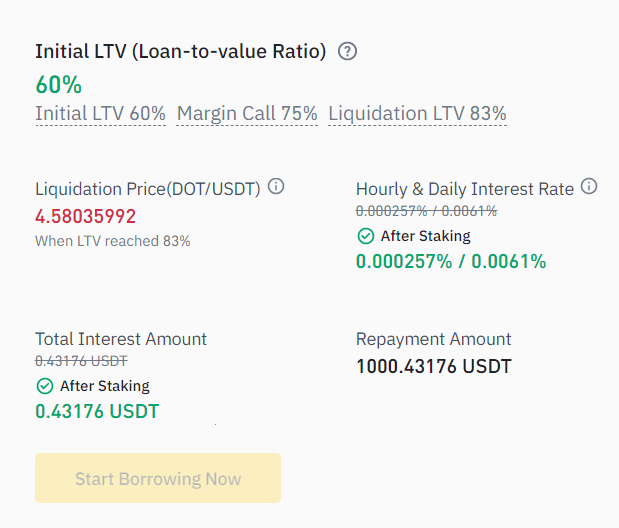
Task: Click the Repayment Amount label
Action: click(433, 339)
